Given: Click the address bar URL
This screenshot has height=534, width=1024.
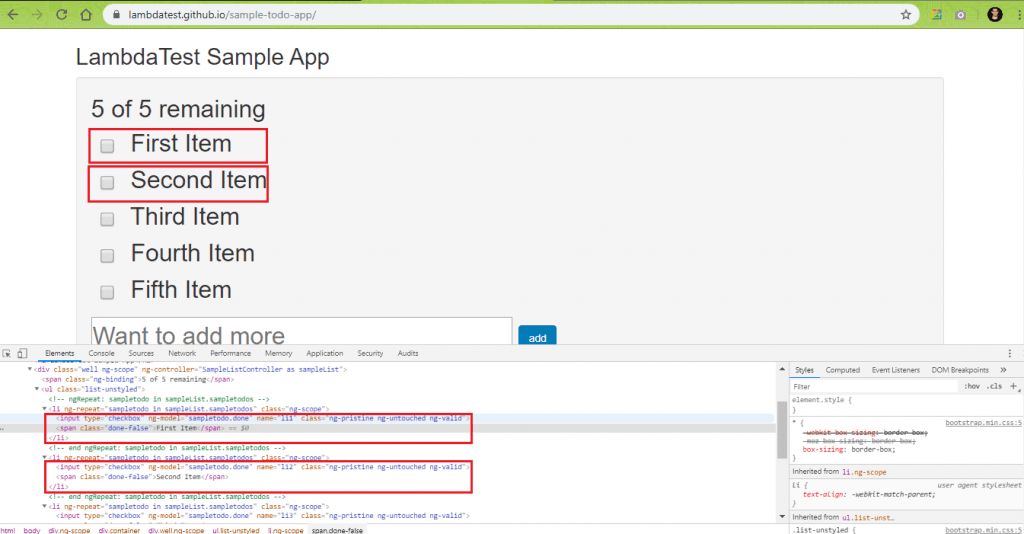Looking at the screenshot, I should click(x=222, y=14).
